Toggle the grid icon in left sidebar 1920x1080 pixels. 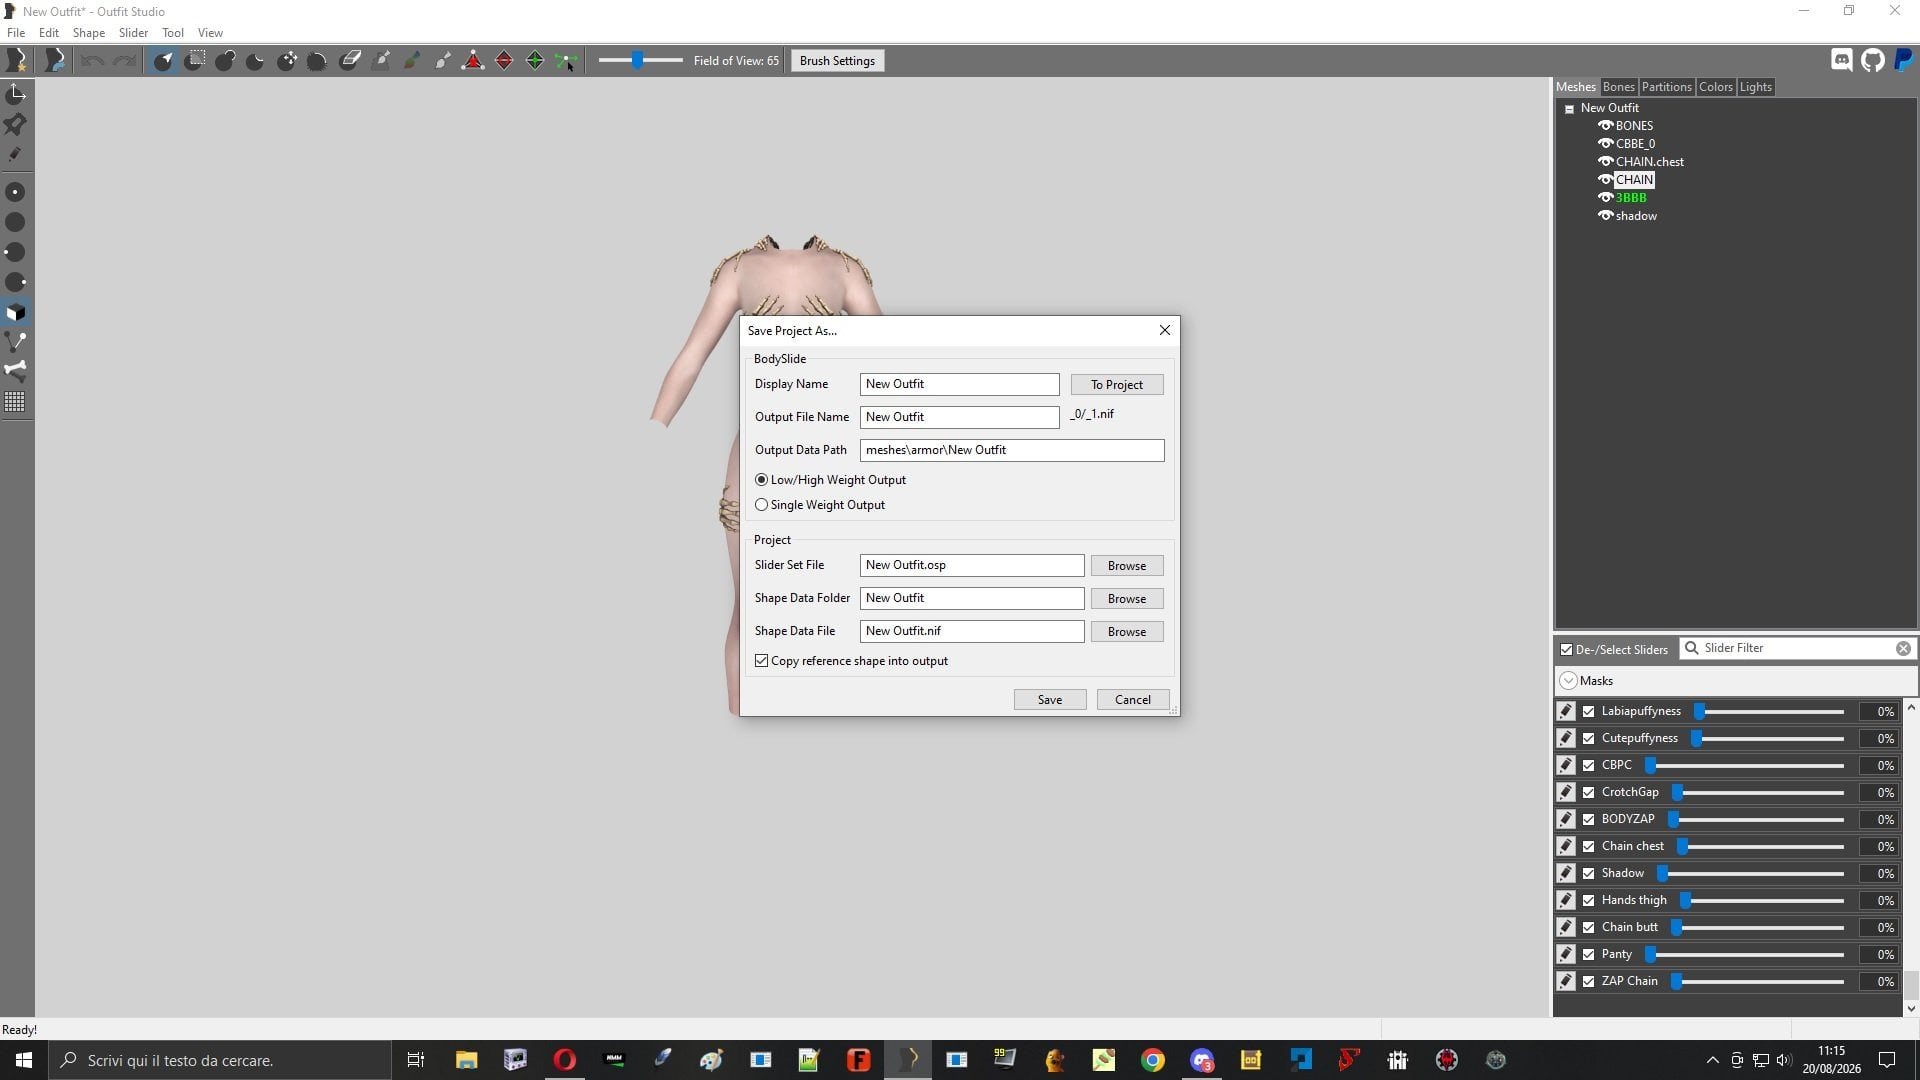(16, 402)
